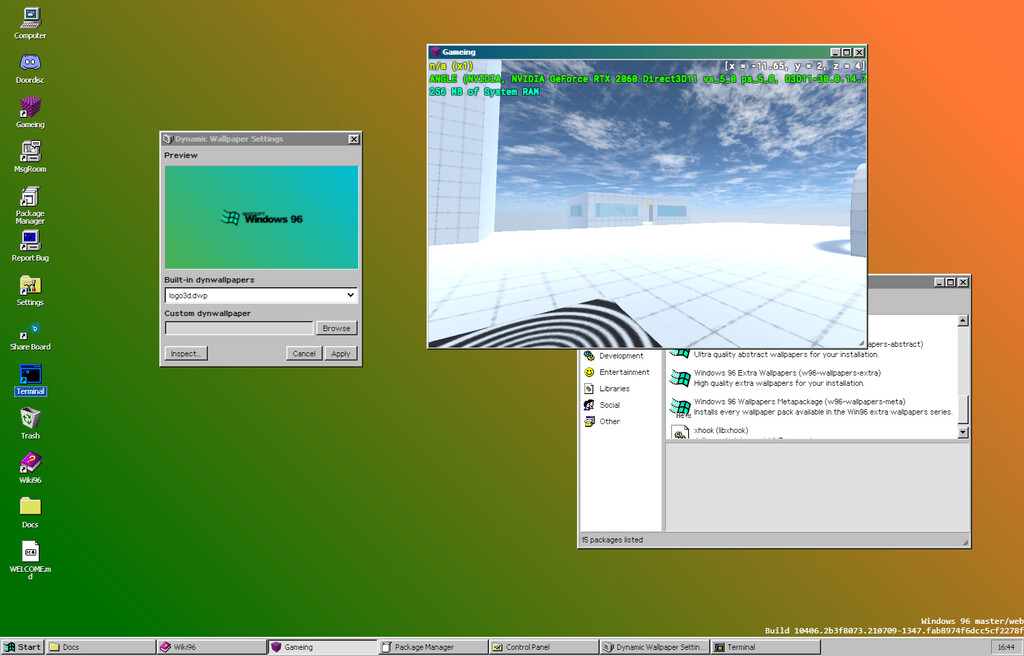1024x656 pixels.
Task: Click the custom dynwallpaper path field
Action: (x=239, y=328)
